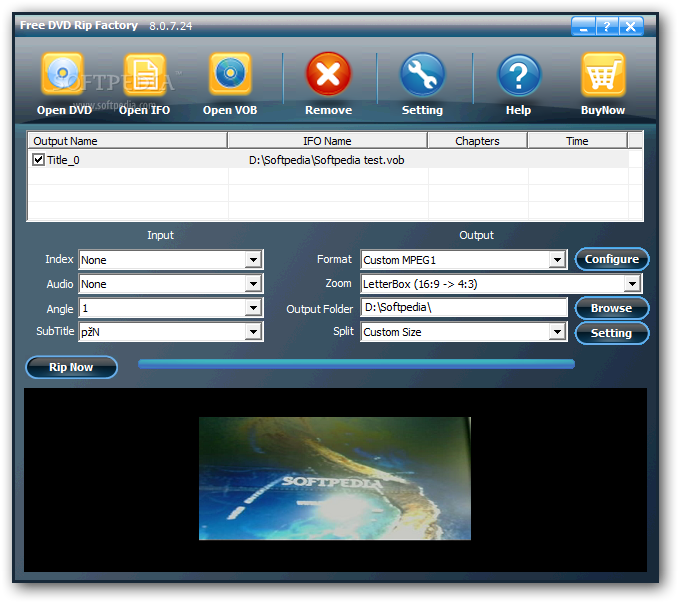Click the title bar question mark button
The image size is (679, 603).
607,27
